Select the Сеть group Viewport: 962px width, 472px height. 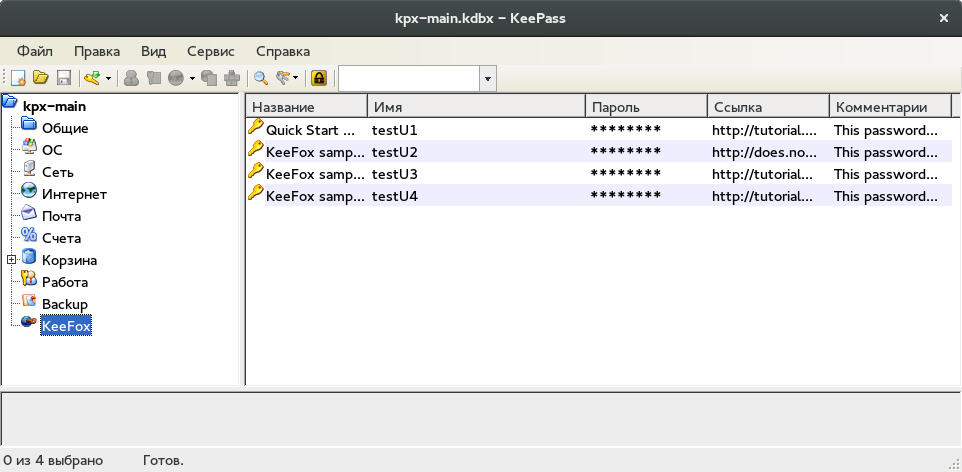pos(58,172)
